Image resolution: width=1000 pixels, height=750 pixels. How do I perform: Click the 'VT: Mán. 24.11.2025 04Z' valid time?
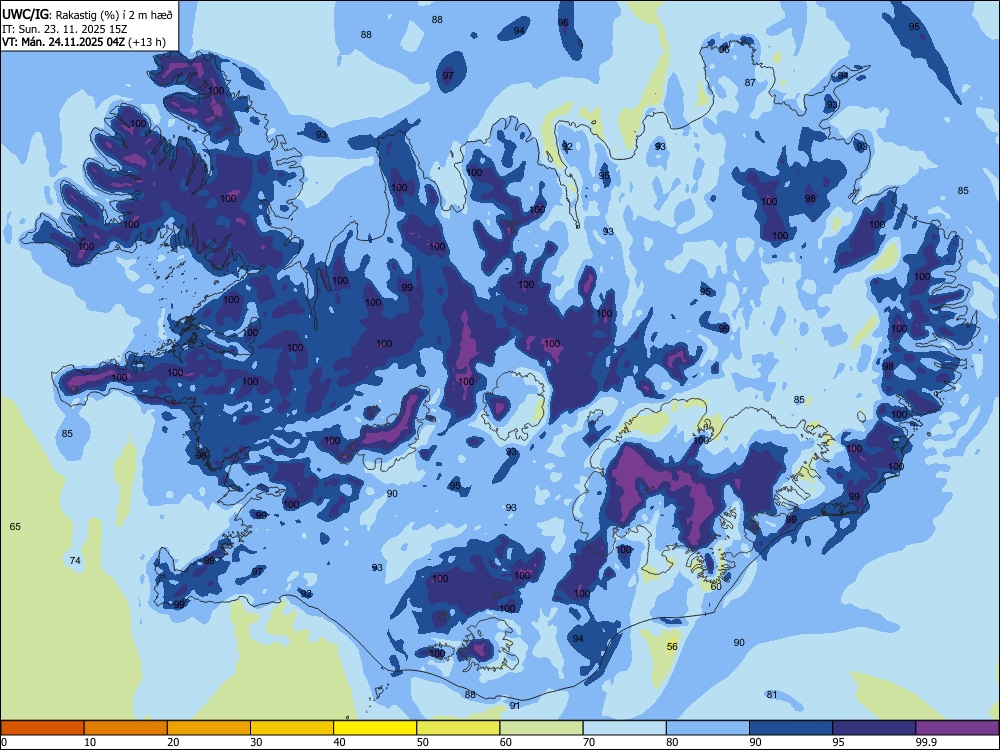[64, 42]
